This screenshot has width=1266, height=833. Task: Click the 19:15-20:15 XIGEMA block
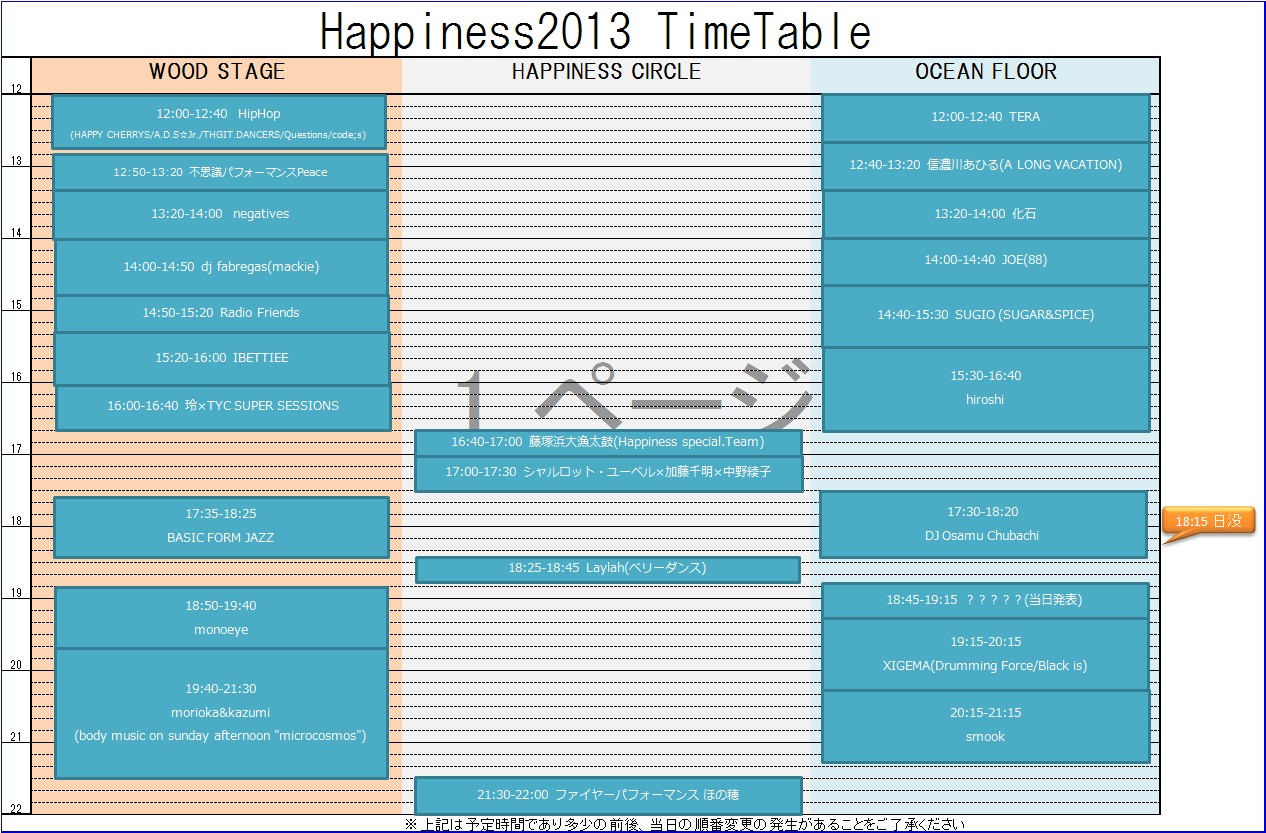[x=984, y=654]
